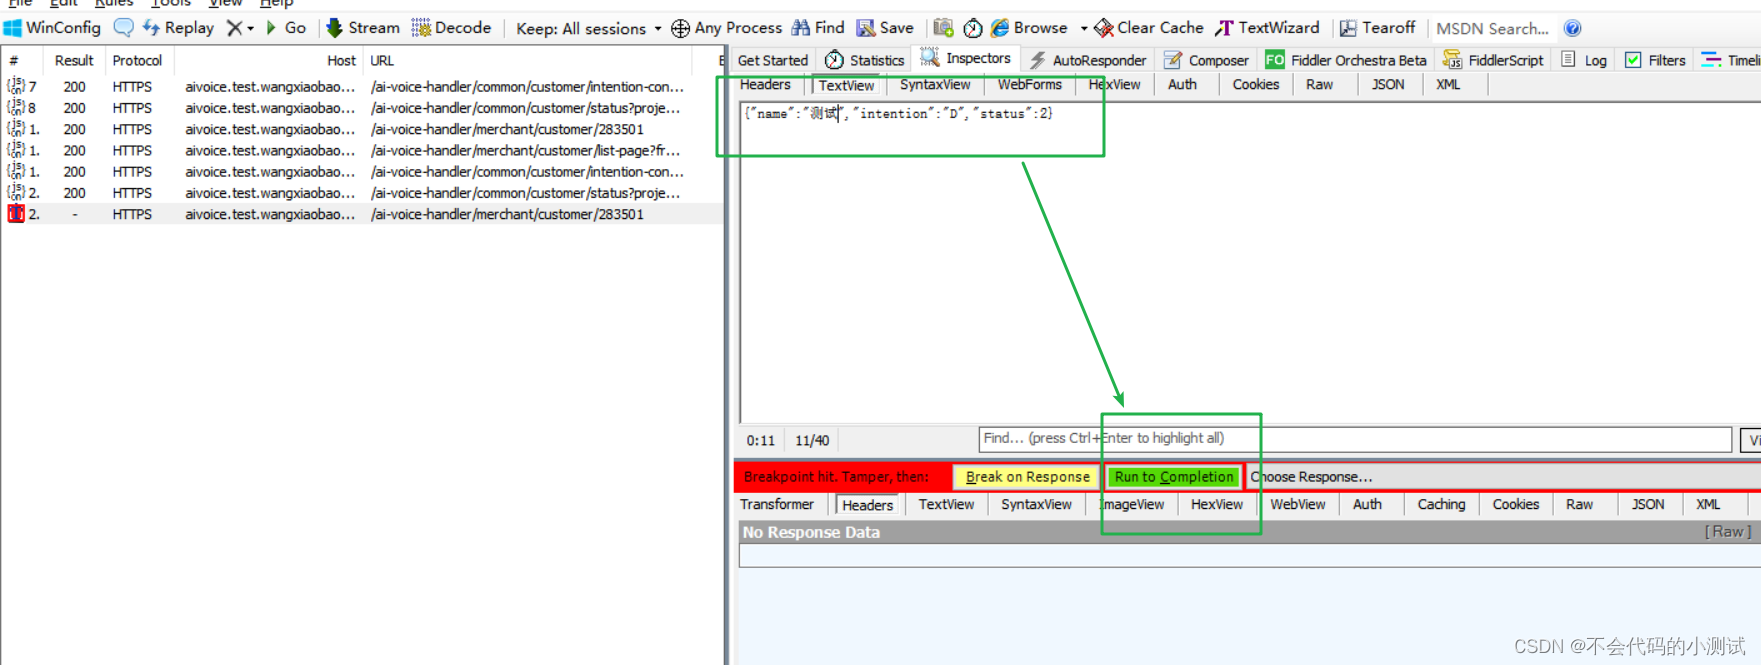Click Run to Completion button
This screenshot has width=1761, height=665.
(x=1174, y=477)
